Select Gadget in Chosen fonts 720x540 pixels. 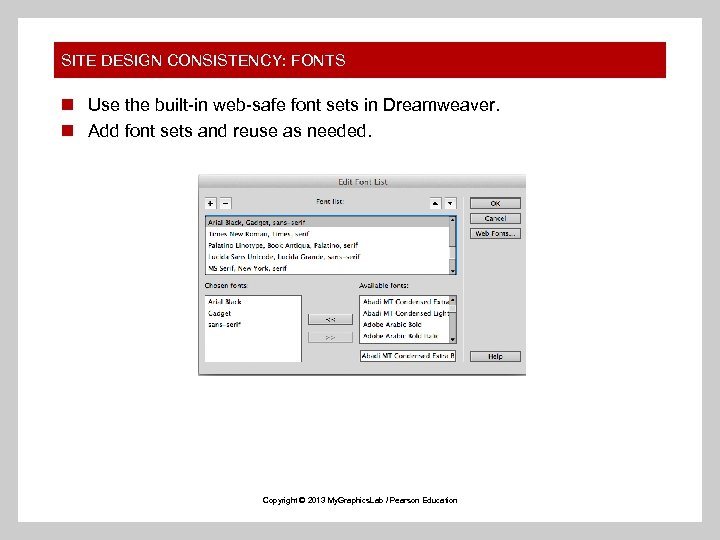(253, 313)
